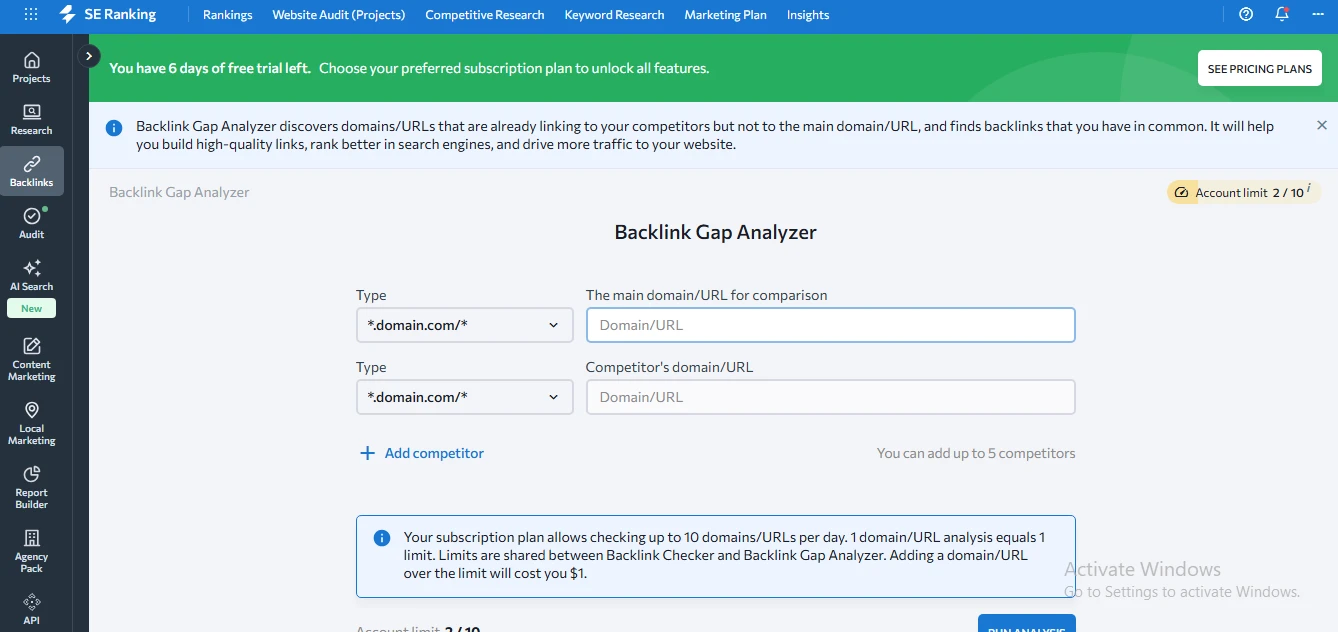Click the SE Ranking logo

point(108,14)
